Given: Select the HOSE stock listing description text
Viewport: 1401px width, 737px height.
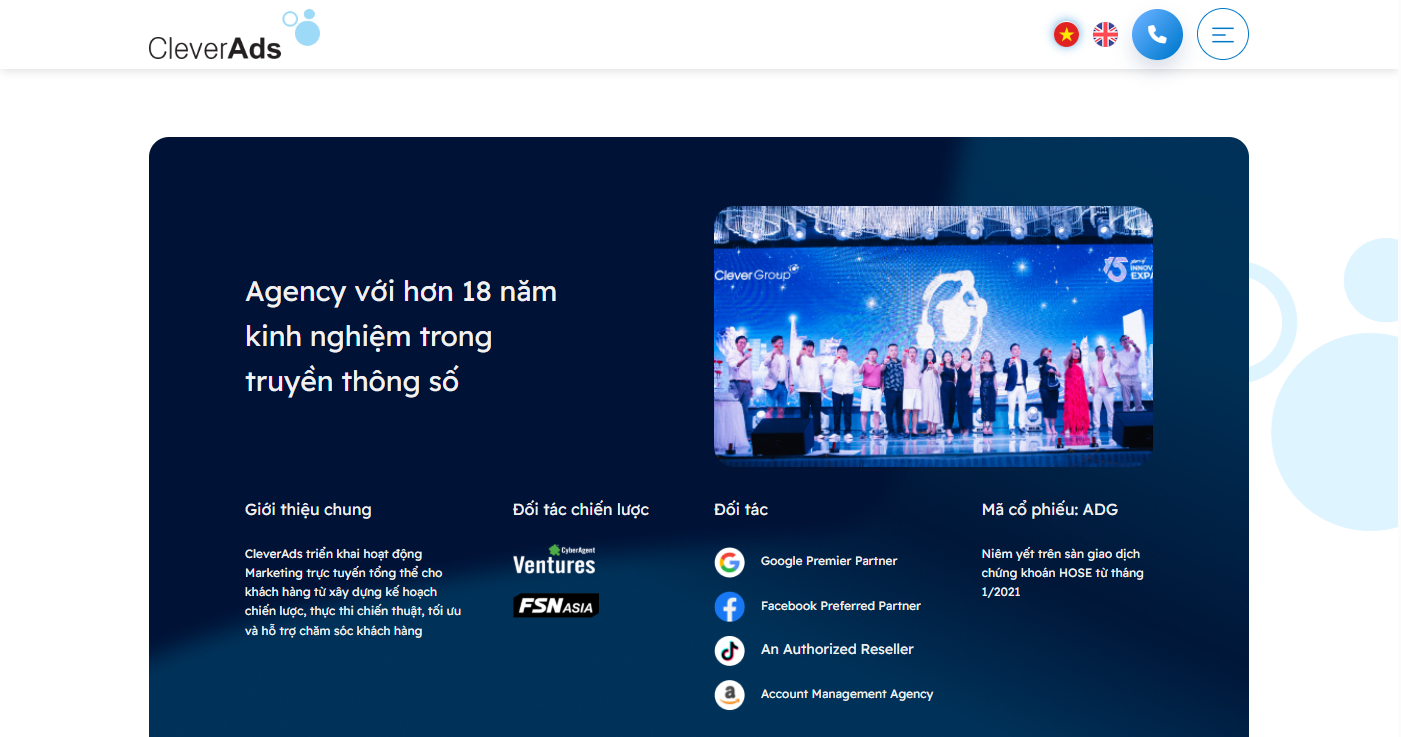Looking at the screenshot, I should click(x=1062, y=573).
